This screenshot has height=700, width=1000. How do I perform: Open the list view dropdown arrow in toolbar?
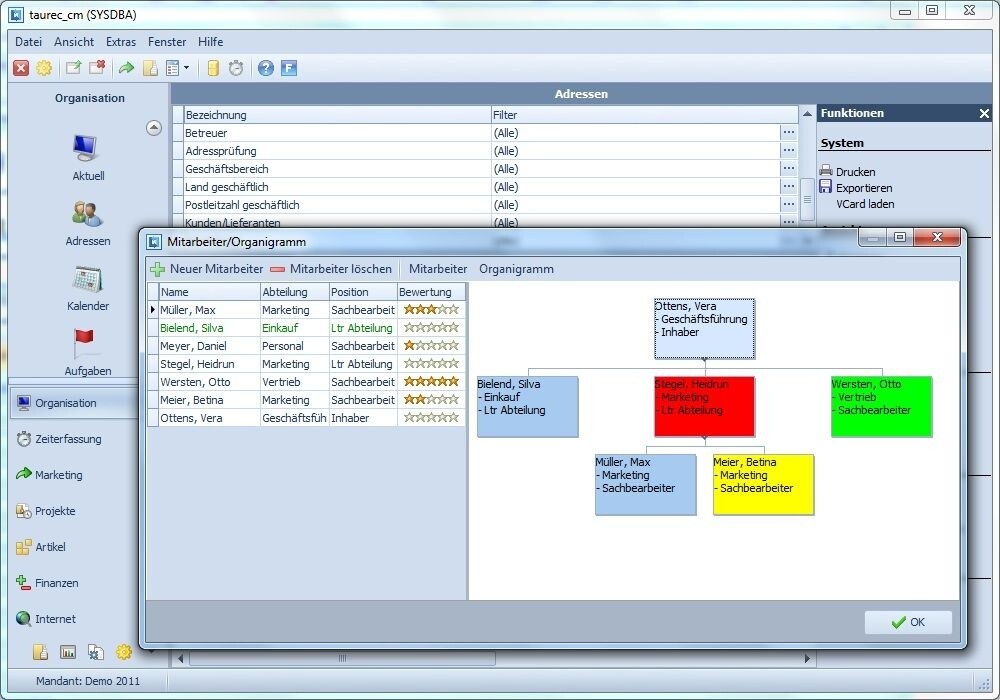(186, 68)
